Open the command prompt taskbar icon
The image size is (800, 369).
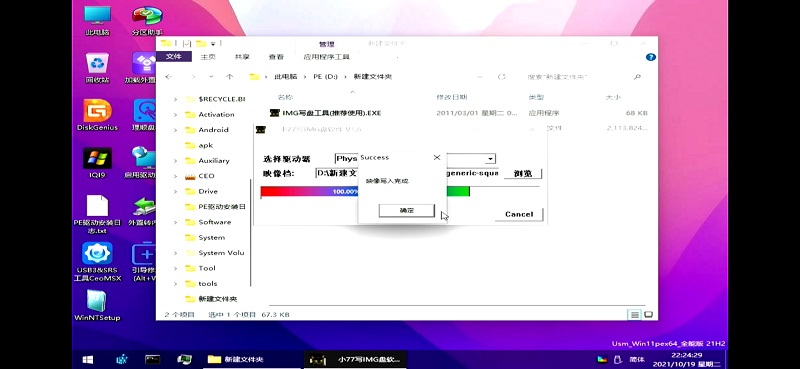click(152, 360)
